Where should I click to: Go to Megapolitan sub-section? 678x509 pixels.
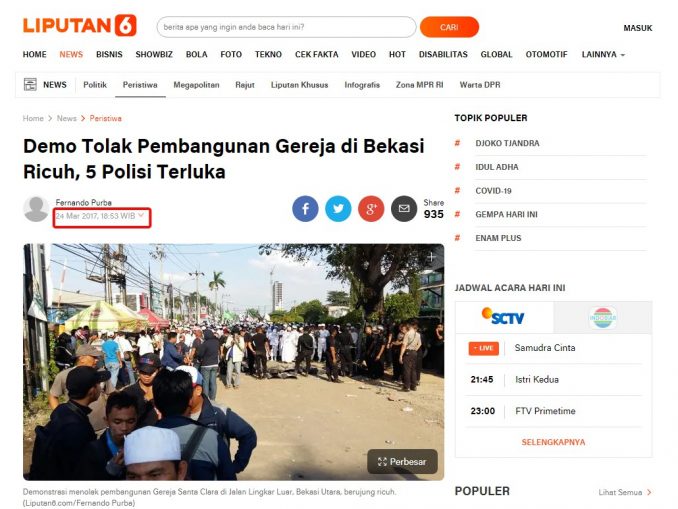pos(196,85)
